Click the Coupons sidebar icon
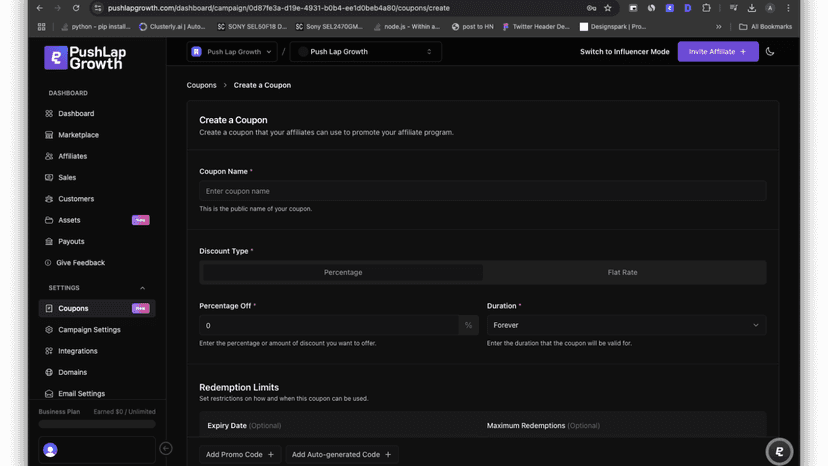The width and height of the screenshot is (828, 466). (x=49, y=309)
